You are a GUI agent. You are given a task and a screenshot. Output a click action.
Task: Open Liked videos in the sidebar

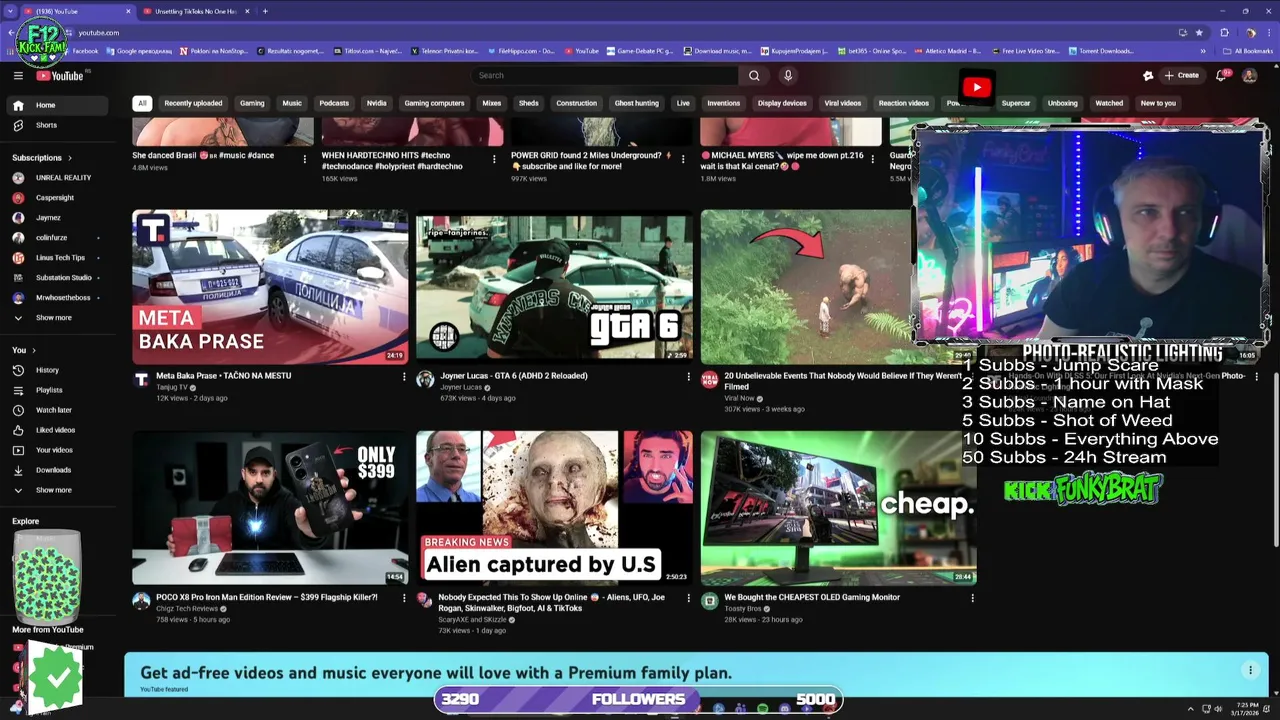tap(58, 430)
